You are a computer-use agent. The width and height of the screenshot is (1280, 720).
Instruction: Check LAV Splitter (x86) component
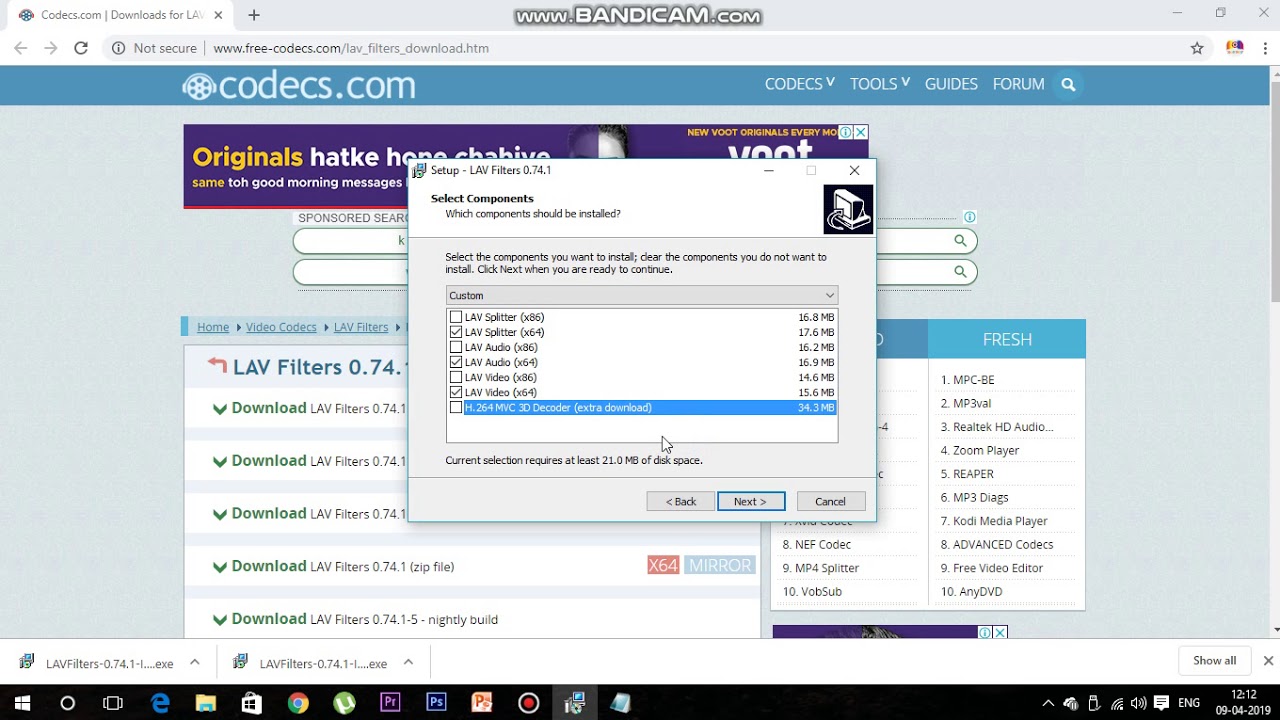(456, 317)
